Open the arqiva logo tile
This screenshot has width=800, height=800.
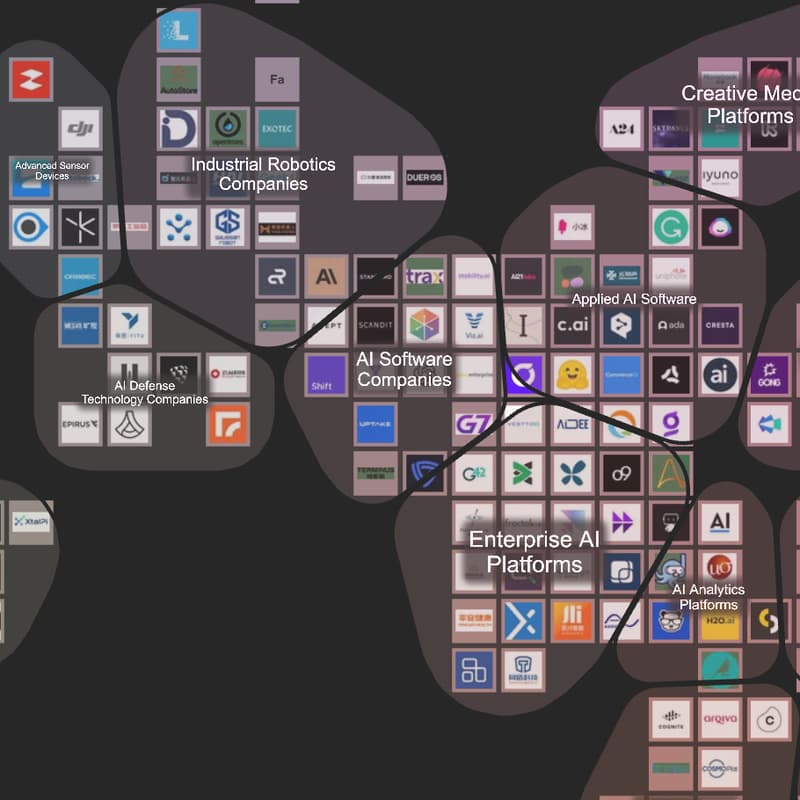(720, 719)
